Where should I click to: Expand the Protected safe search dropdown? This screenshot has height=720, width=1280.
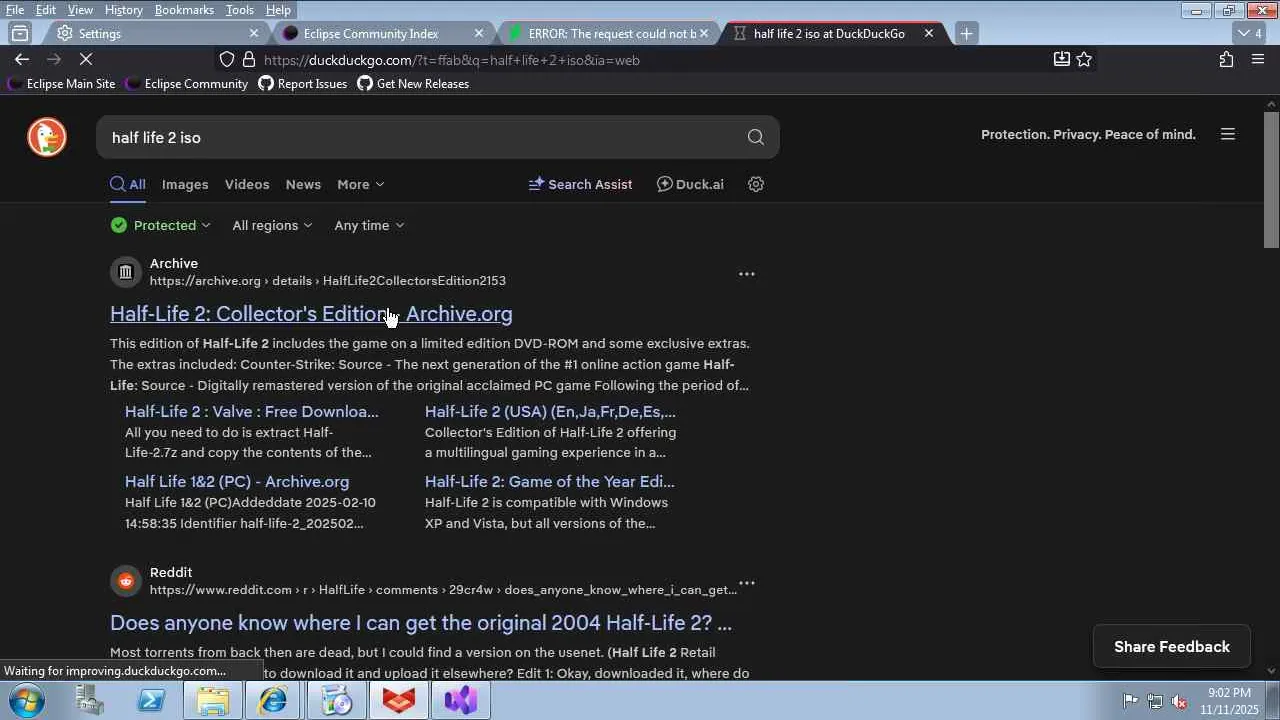161,225
